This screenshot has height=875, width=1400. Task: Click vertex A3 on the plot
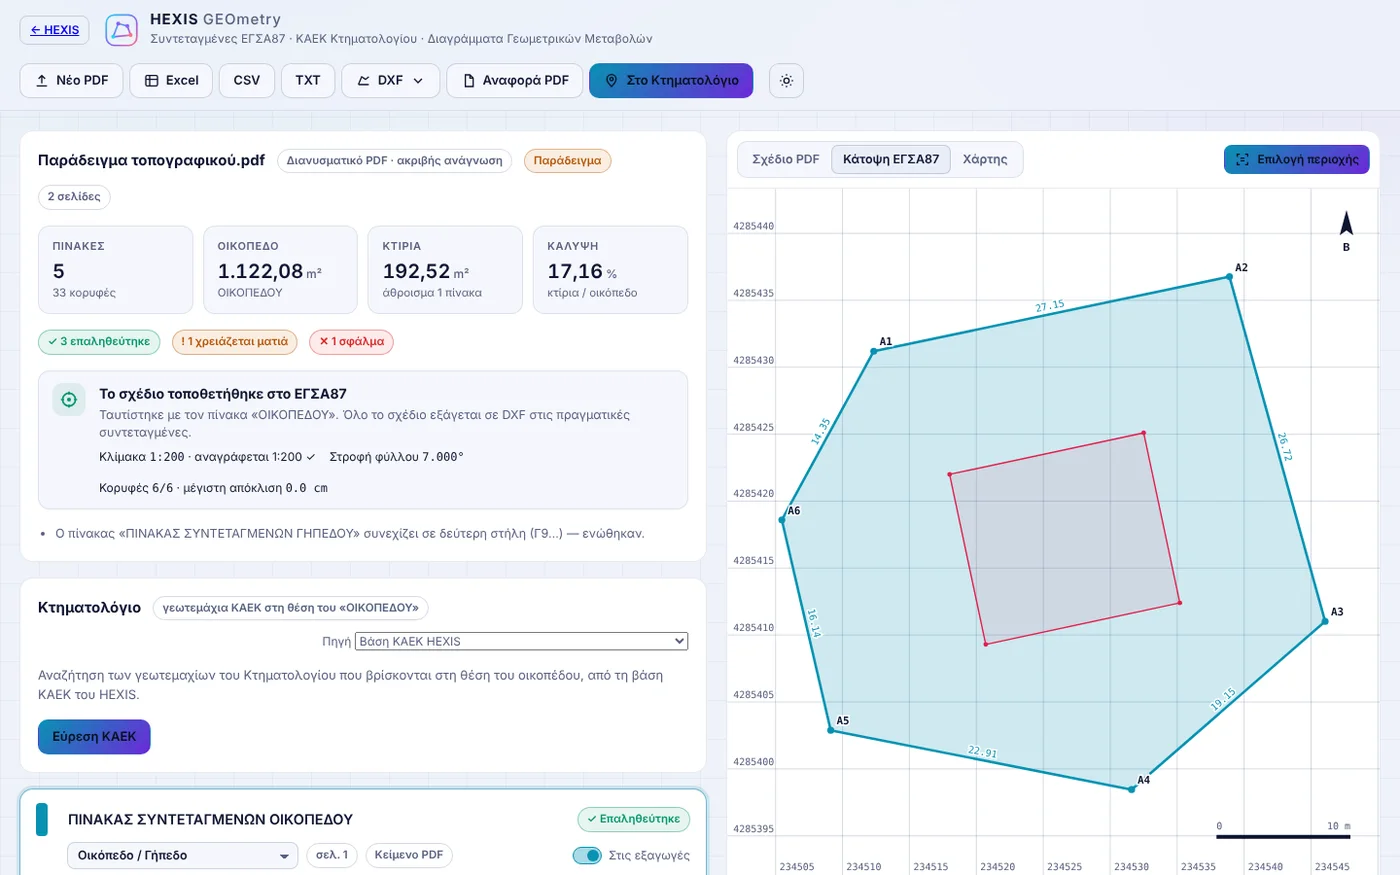pyautogui.click(x=1325, y=621)
